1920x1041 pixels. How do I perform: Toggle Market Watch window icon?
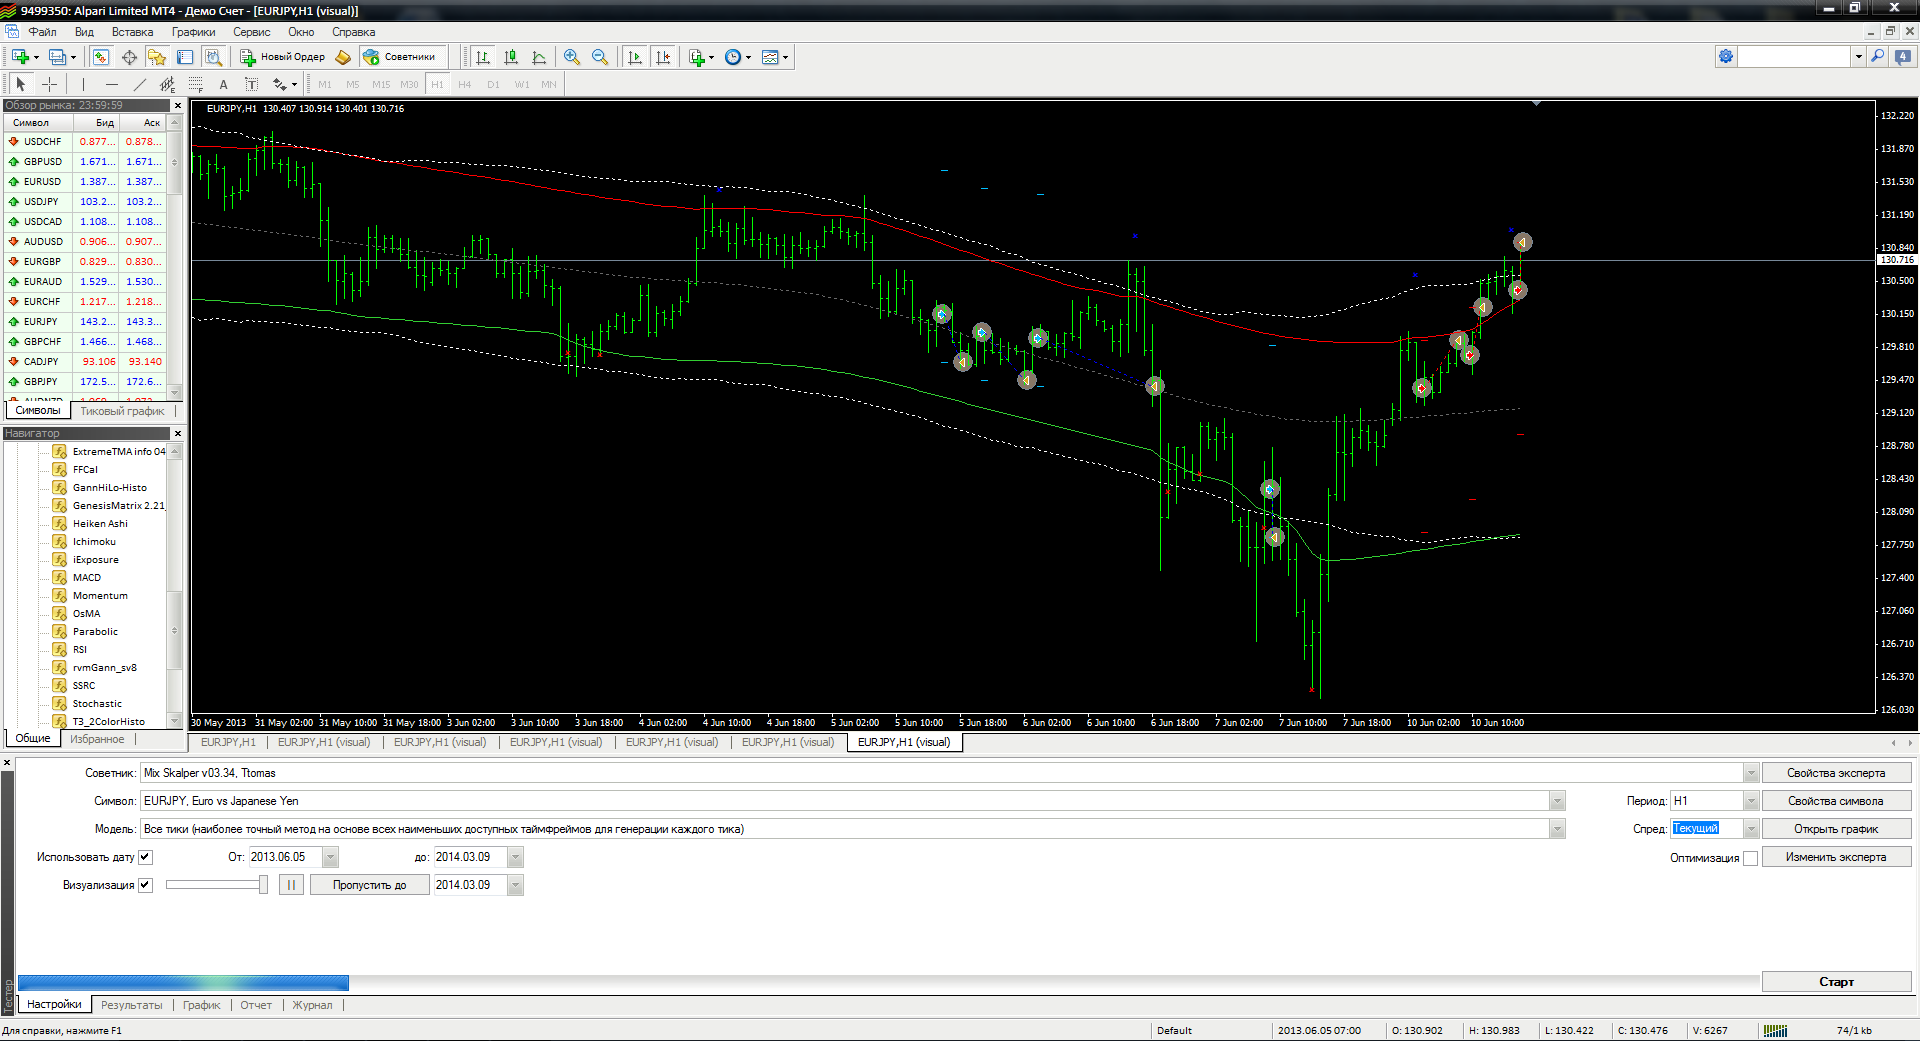(x=101, y=57)
